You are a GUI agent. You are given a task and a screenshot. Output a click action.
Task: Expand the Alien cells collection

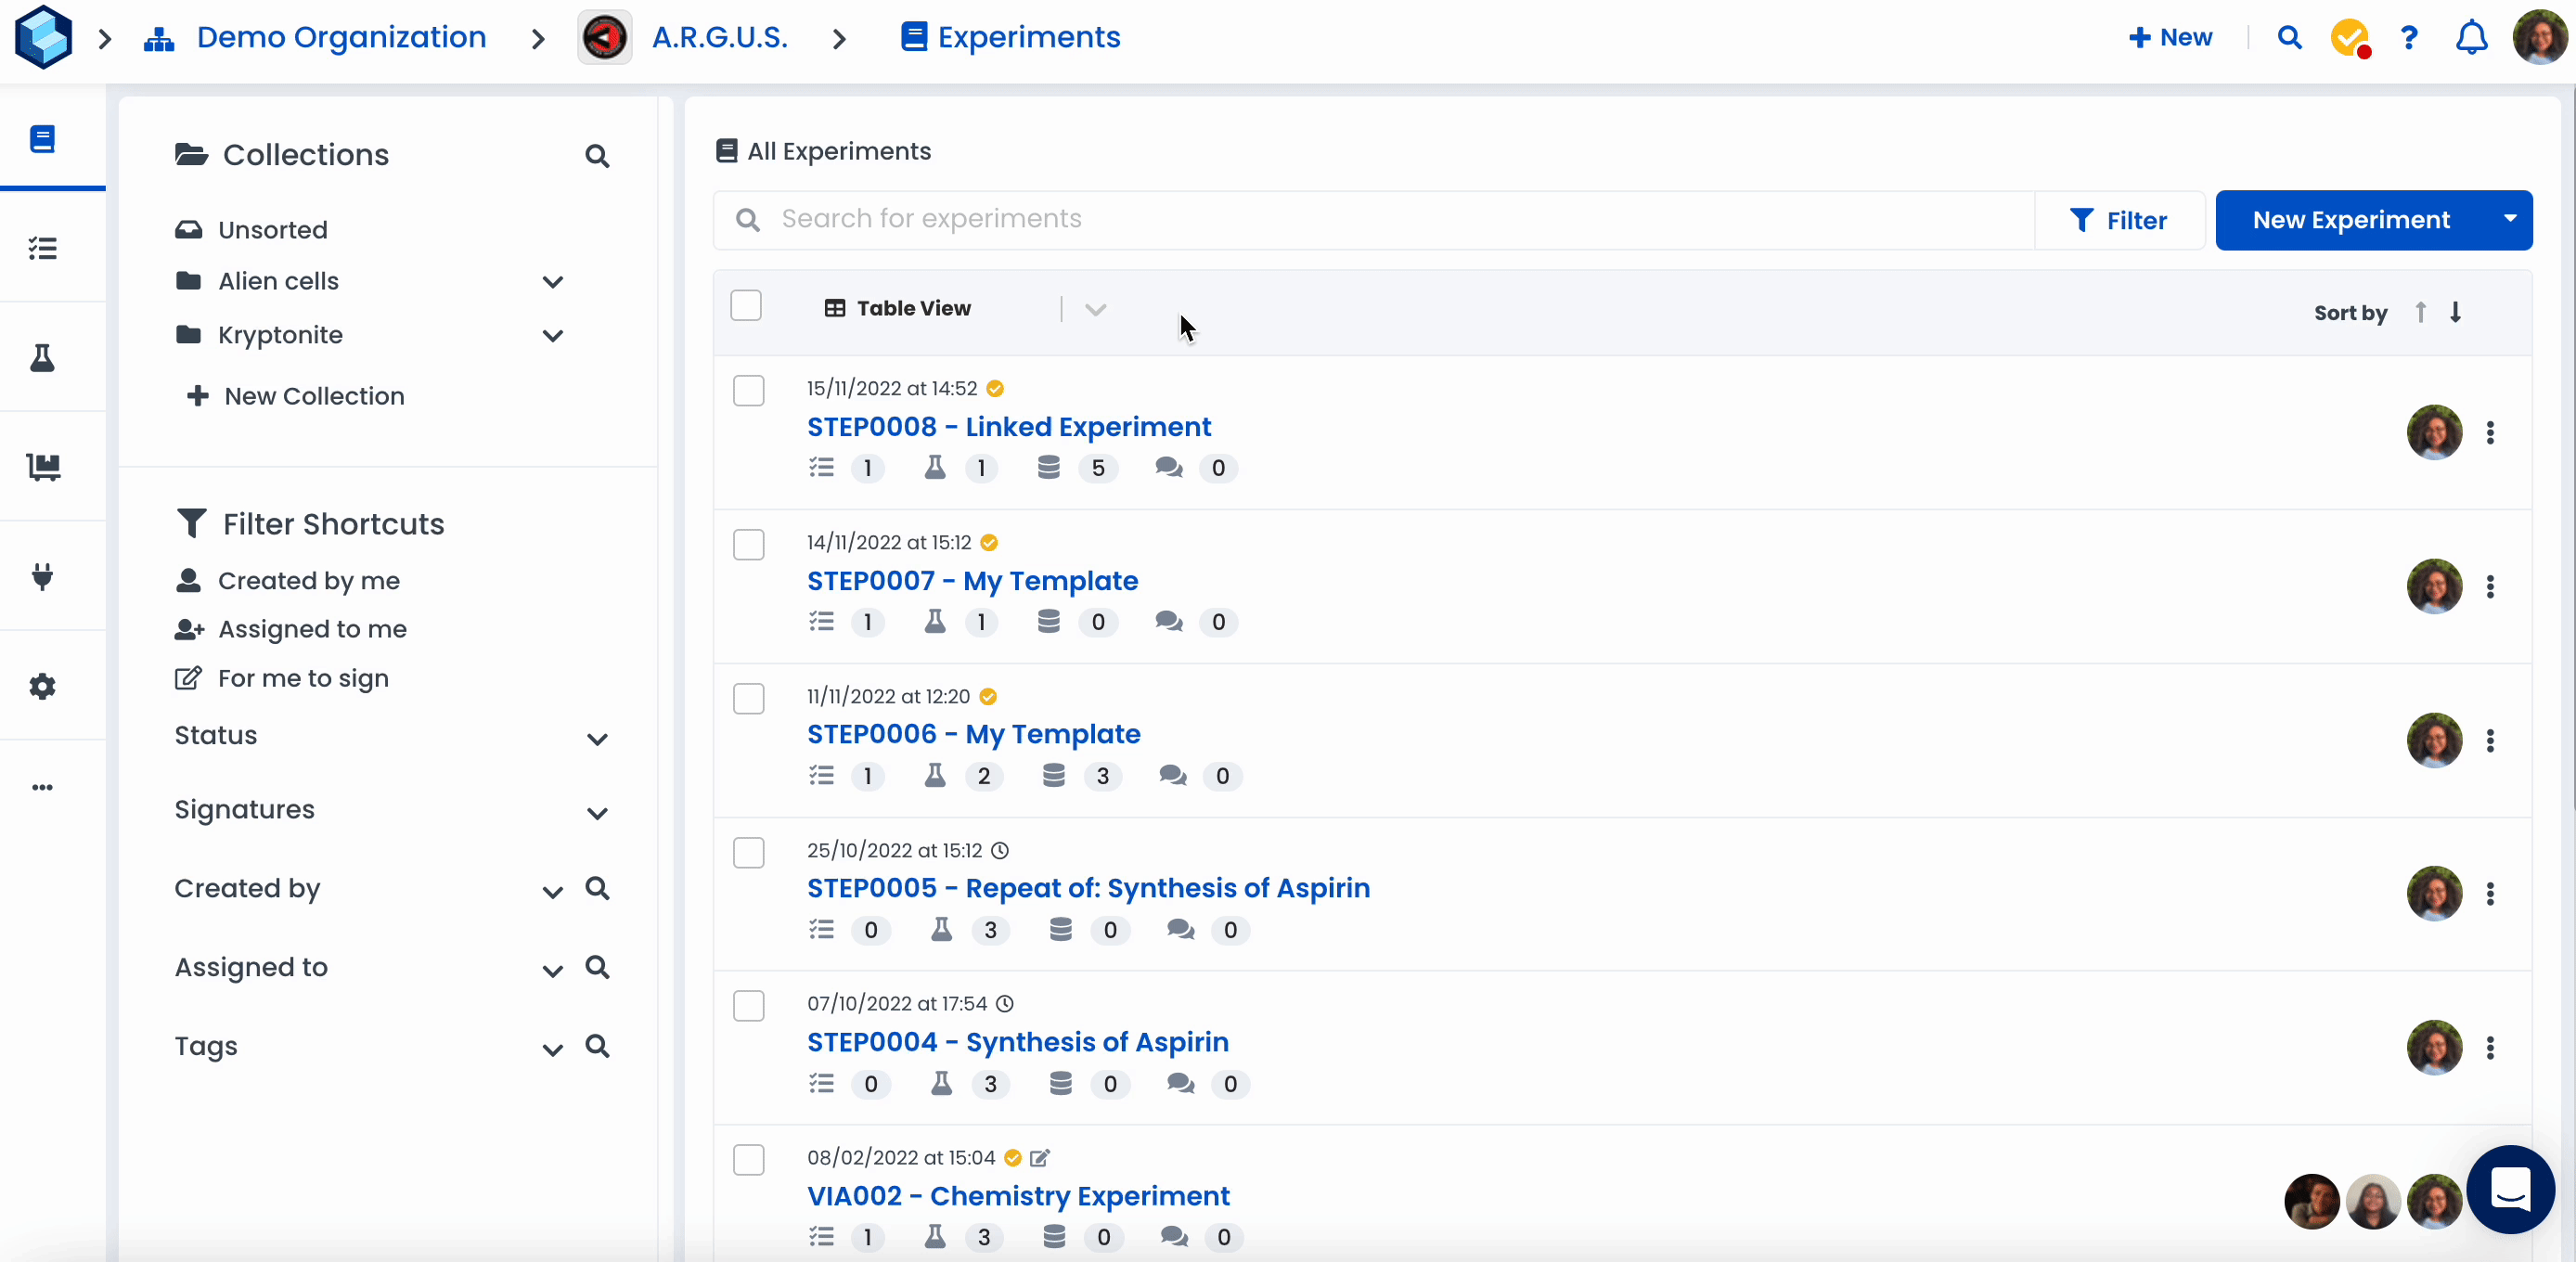553,282
